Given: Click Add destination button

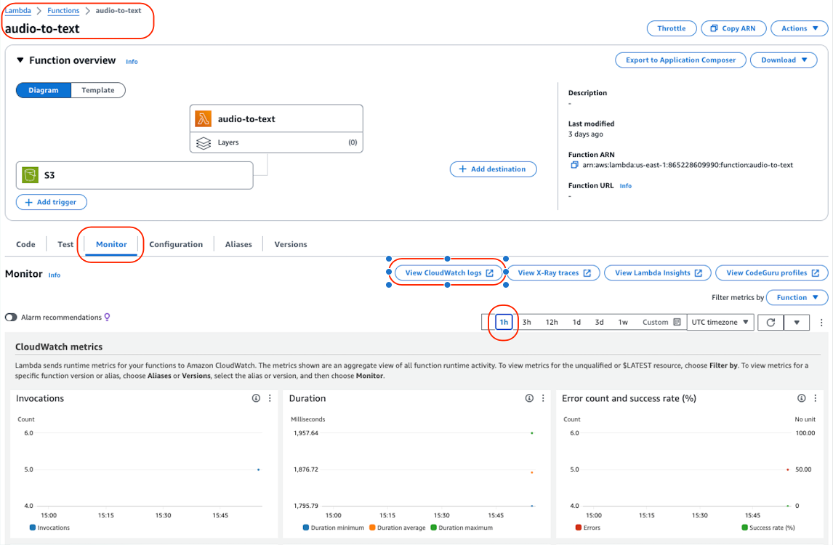Looking at the screenshot, I should (x=493, y=169).
